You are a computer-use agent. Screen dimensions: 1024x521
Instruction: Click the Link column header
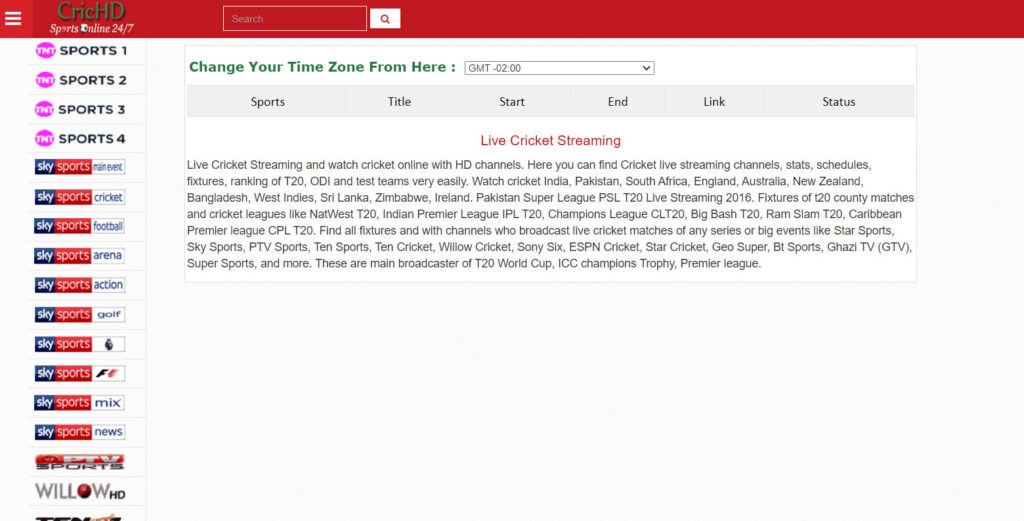click(714, 101)
